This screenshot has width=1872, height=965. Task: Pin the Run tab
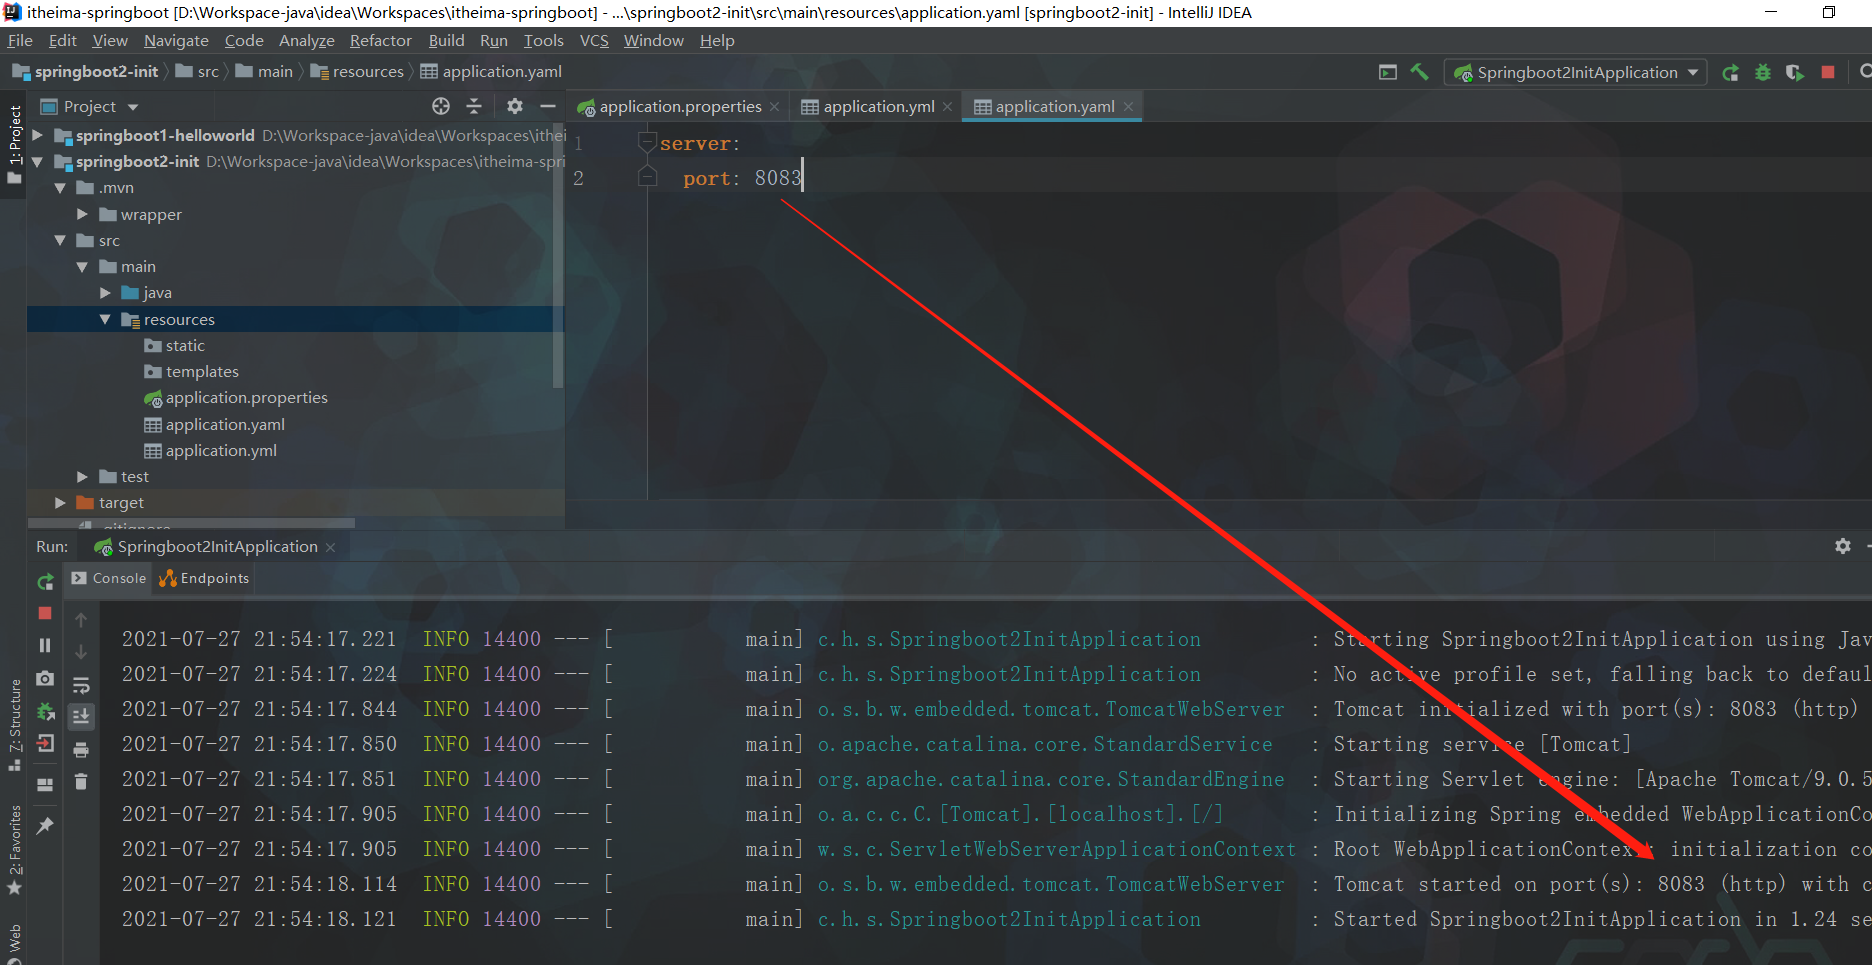[45, 825]
